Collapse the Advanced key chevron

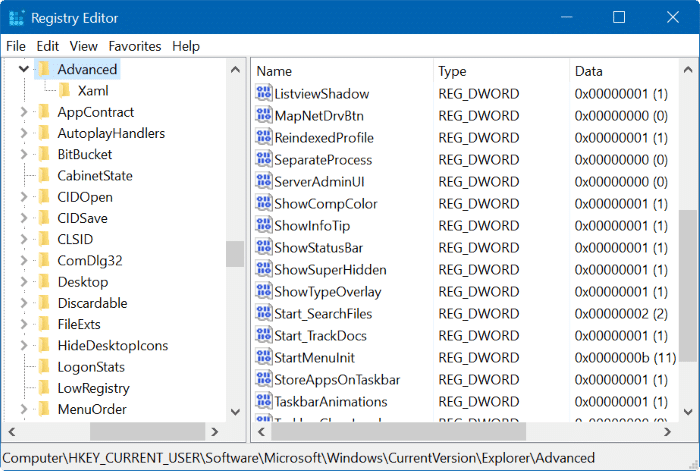coord(24,69)
